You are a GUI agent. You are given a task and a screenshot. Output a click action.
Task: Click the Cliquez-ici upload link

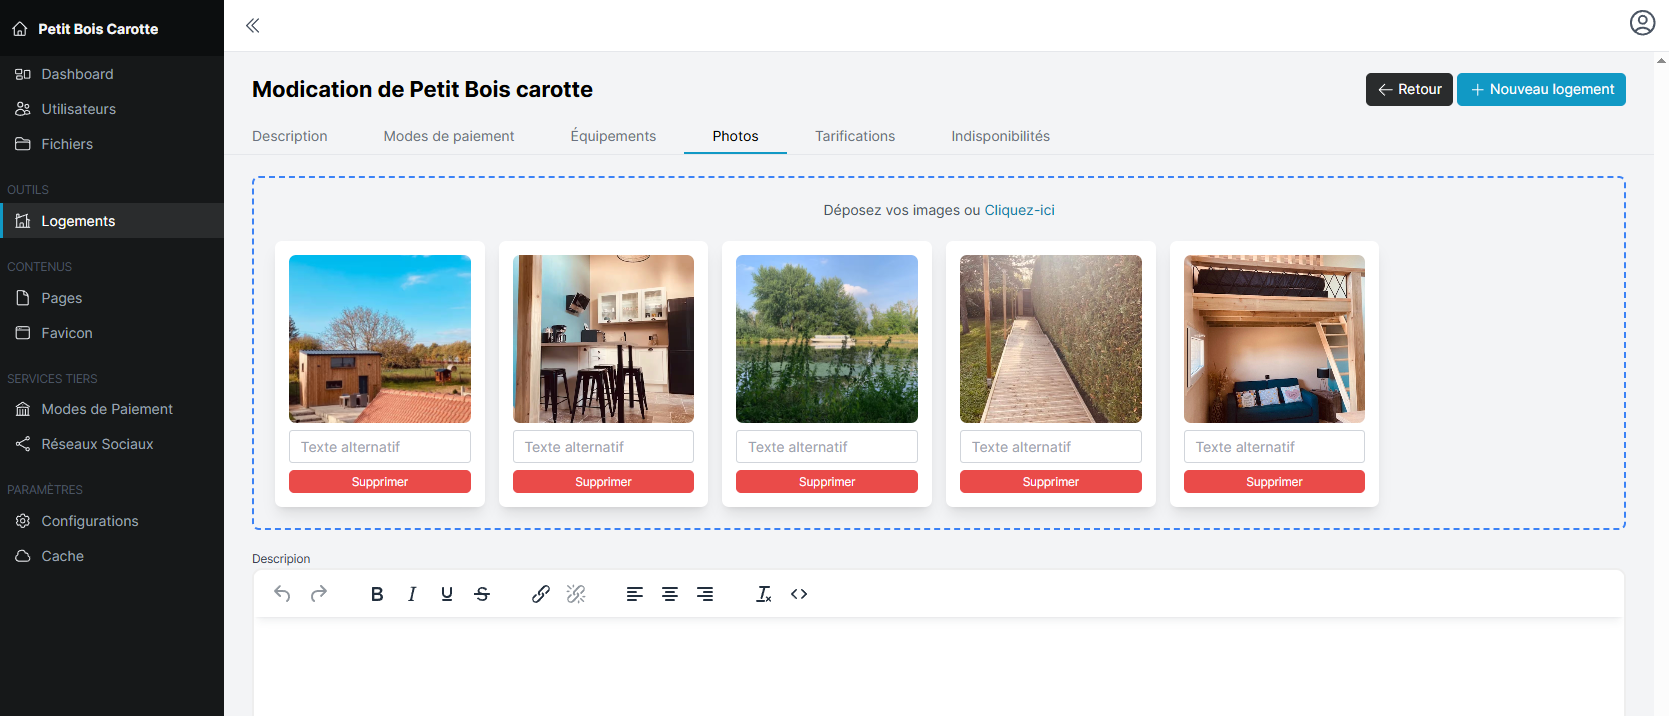pos(1019,210)
